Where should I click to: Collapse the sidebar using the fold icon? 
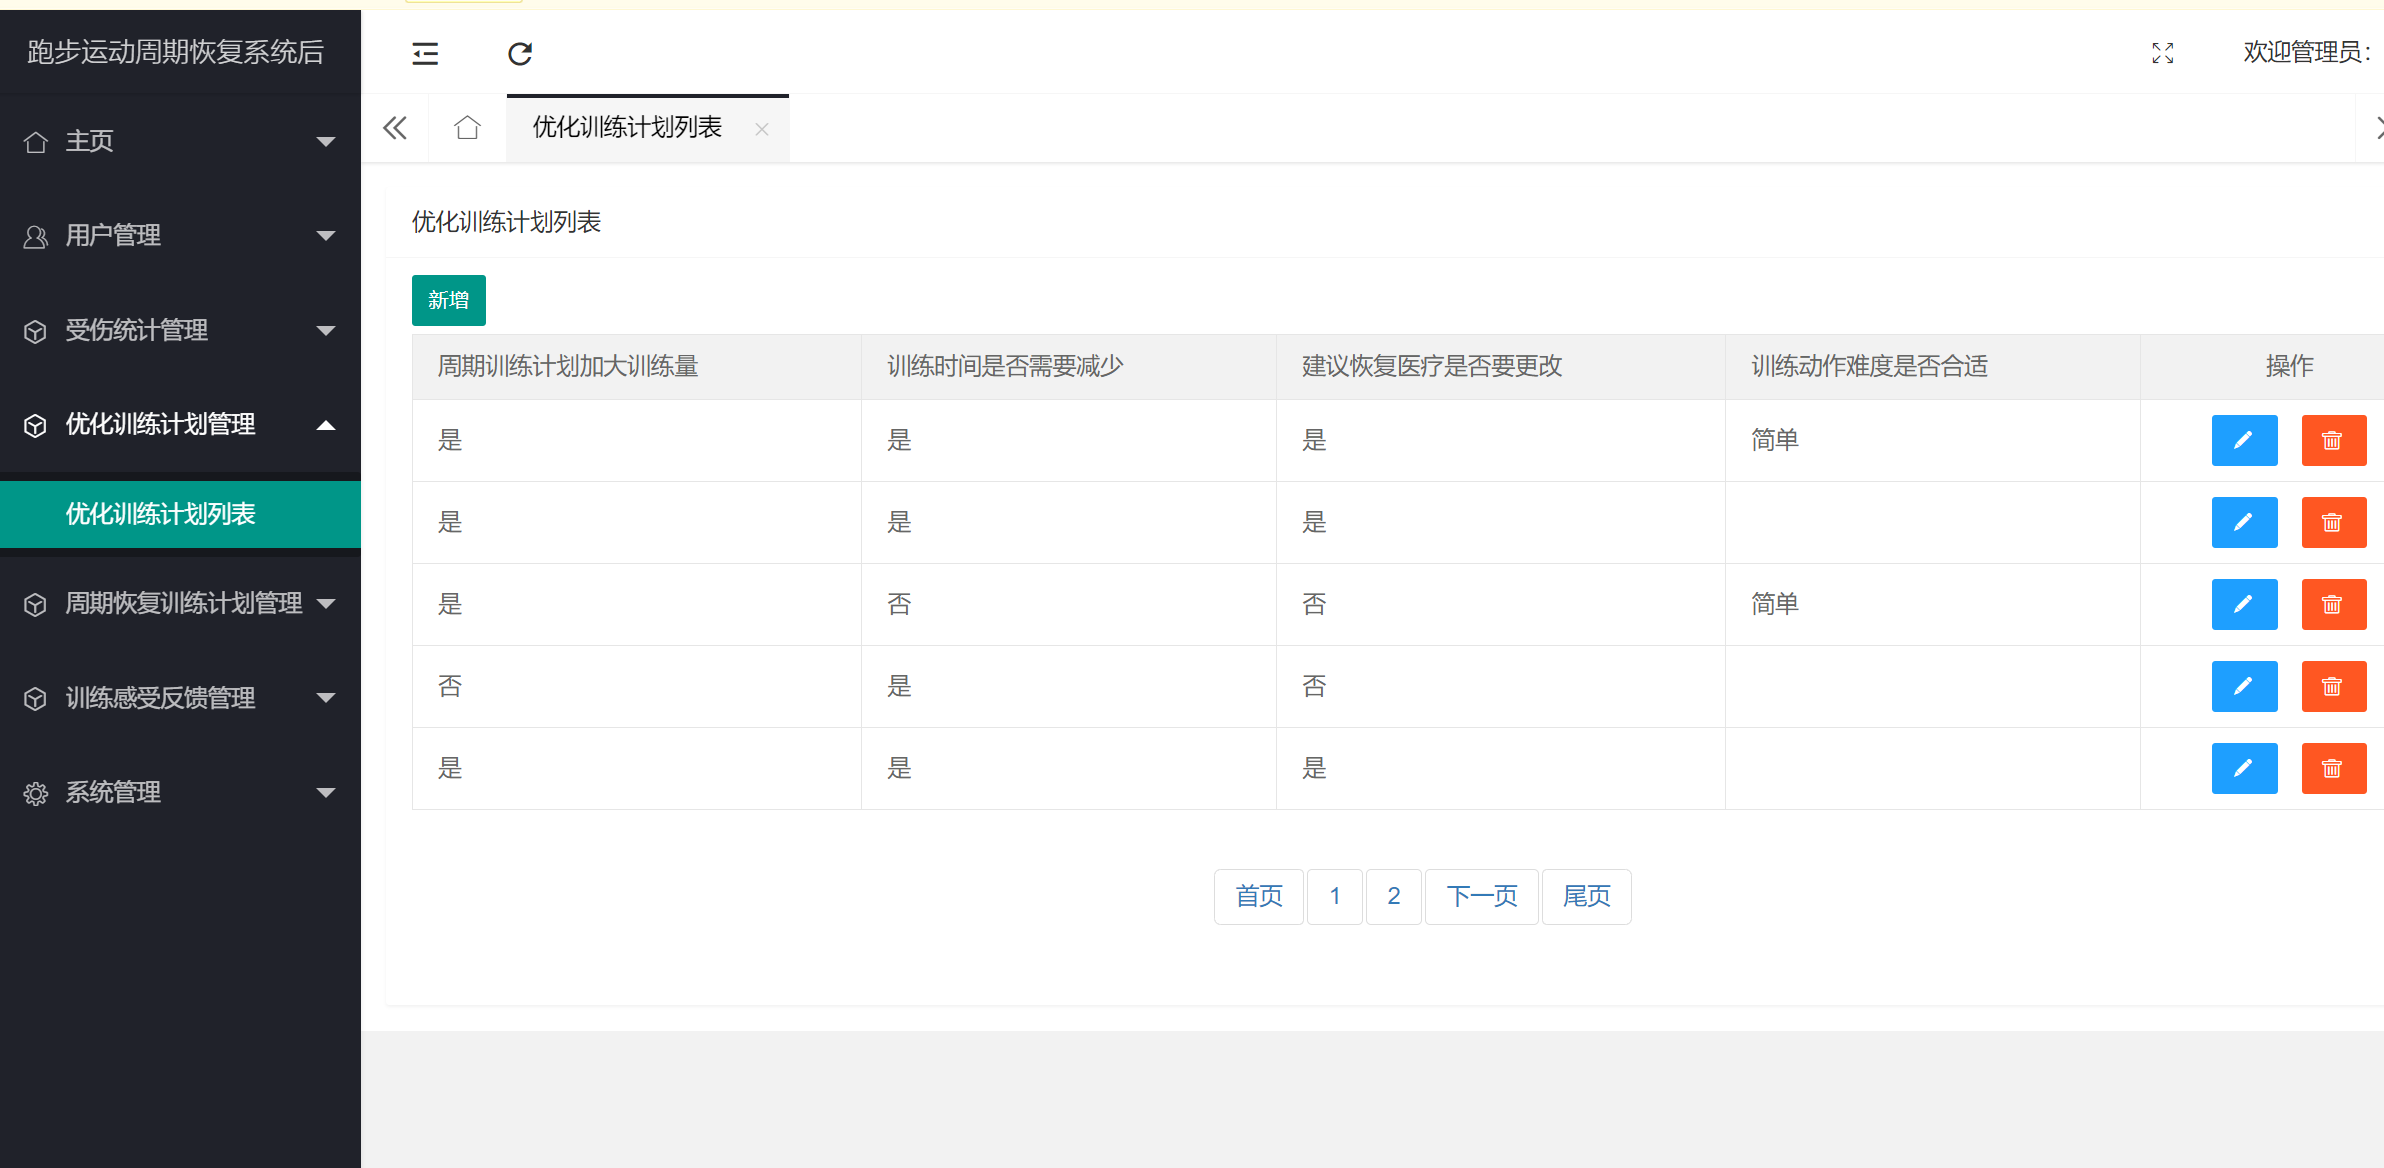pos(424,53)
